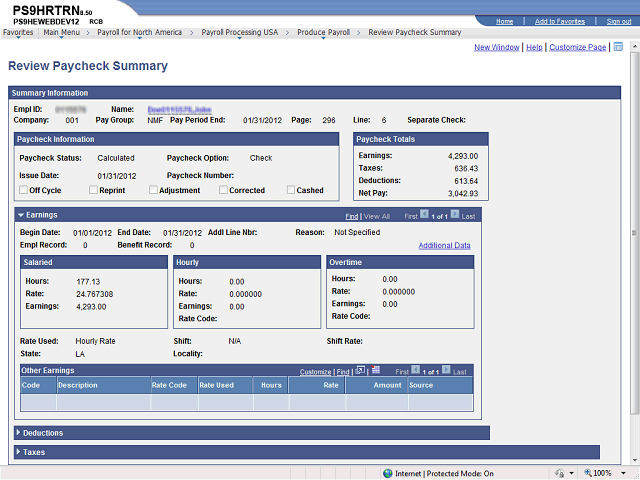Click the Pay Group value NMF
Screen dimensions: 640x480
point(155,120)
